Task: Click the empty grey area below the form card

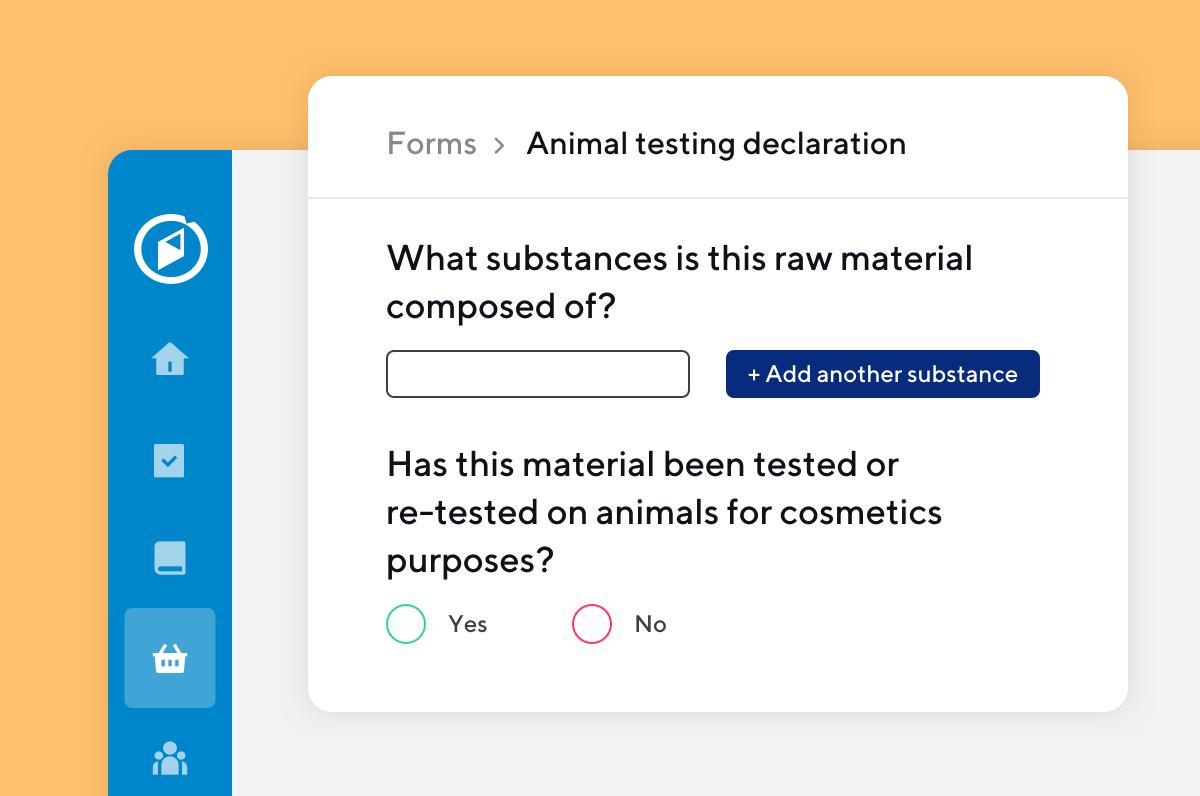Action: pyautogui.click(x=700, y=755)
